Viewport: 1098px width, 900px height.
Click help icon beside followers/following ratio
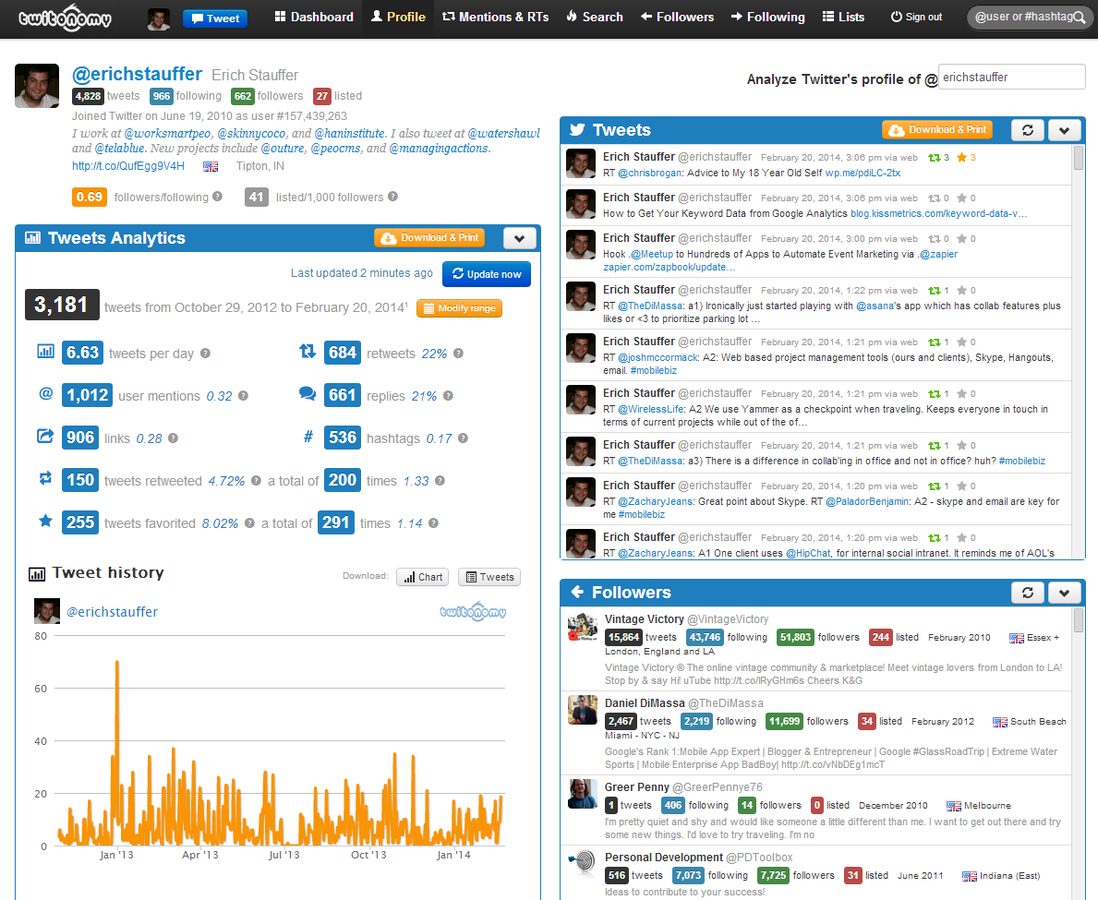pyautogui.click(x=218, y=197)
